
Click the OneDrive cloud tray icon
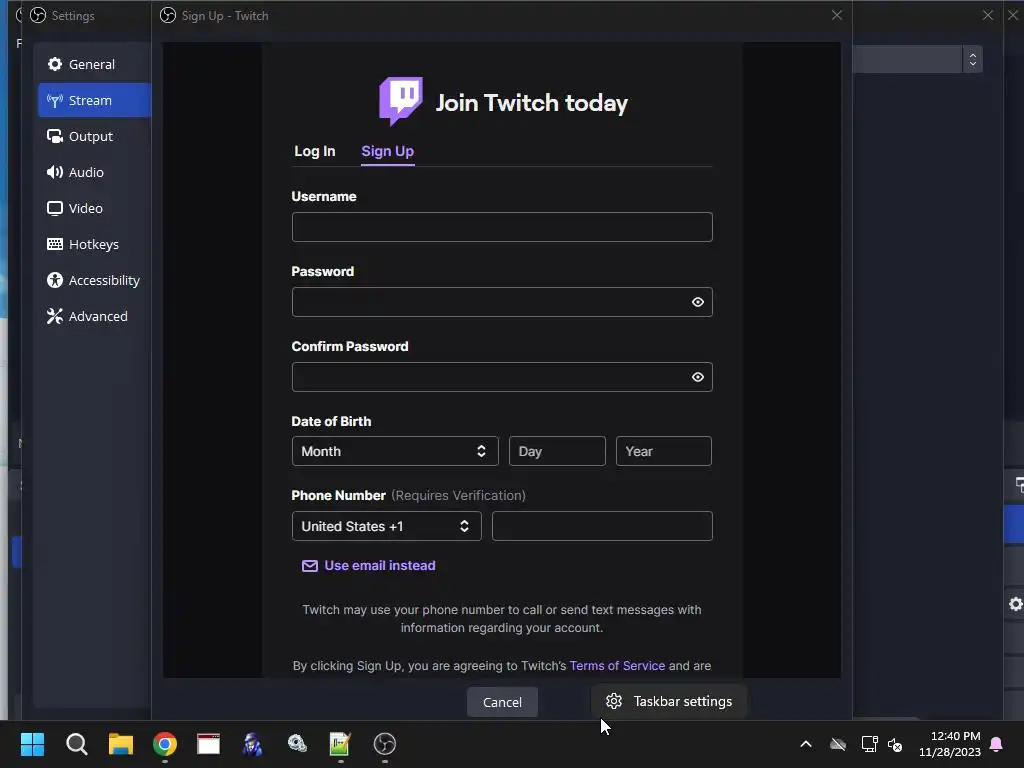[838, 744]
